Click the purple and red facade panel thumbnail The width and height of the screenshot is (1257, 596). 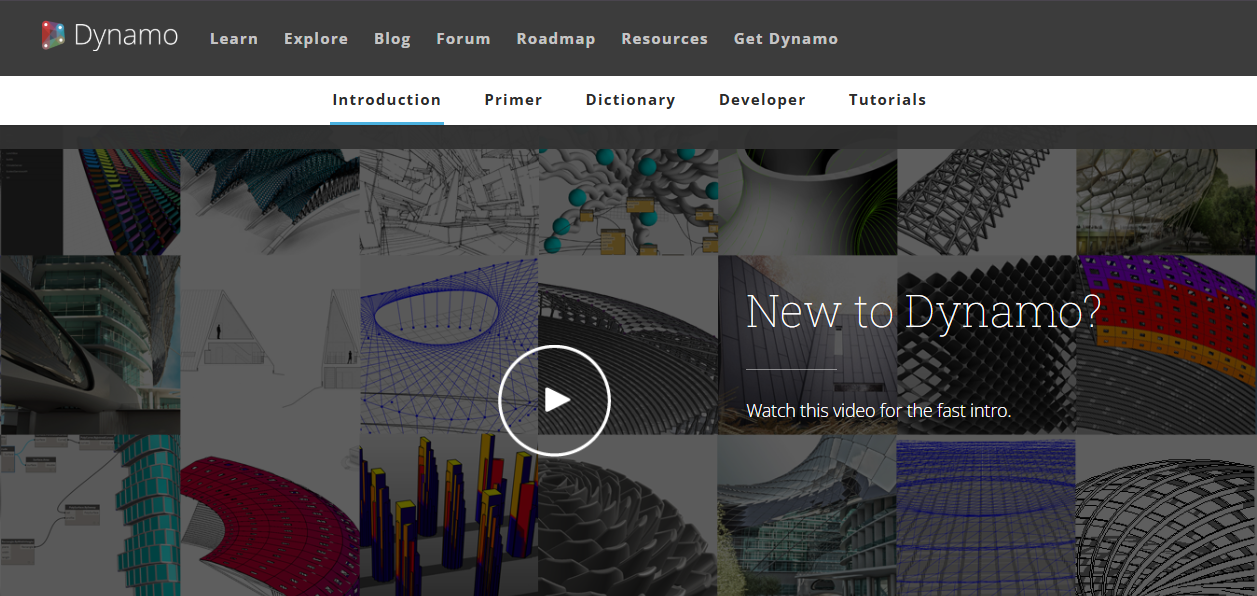pyautogui.click(x=1167, y=345)
